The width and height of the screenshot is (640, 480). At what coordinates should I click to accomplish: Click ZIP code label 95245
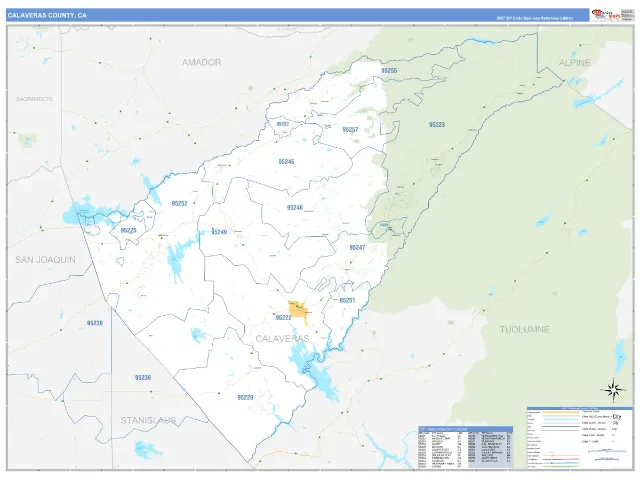pos(286,162)
